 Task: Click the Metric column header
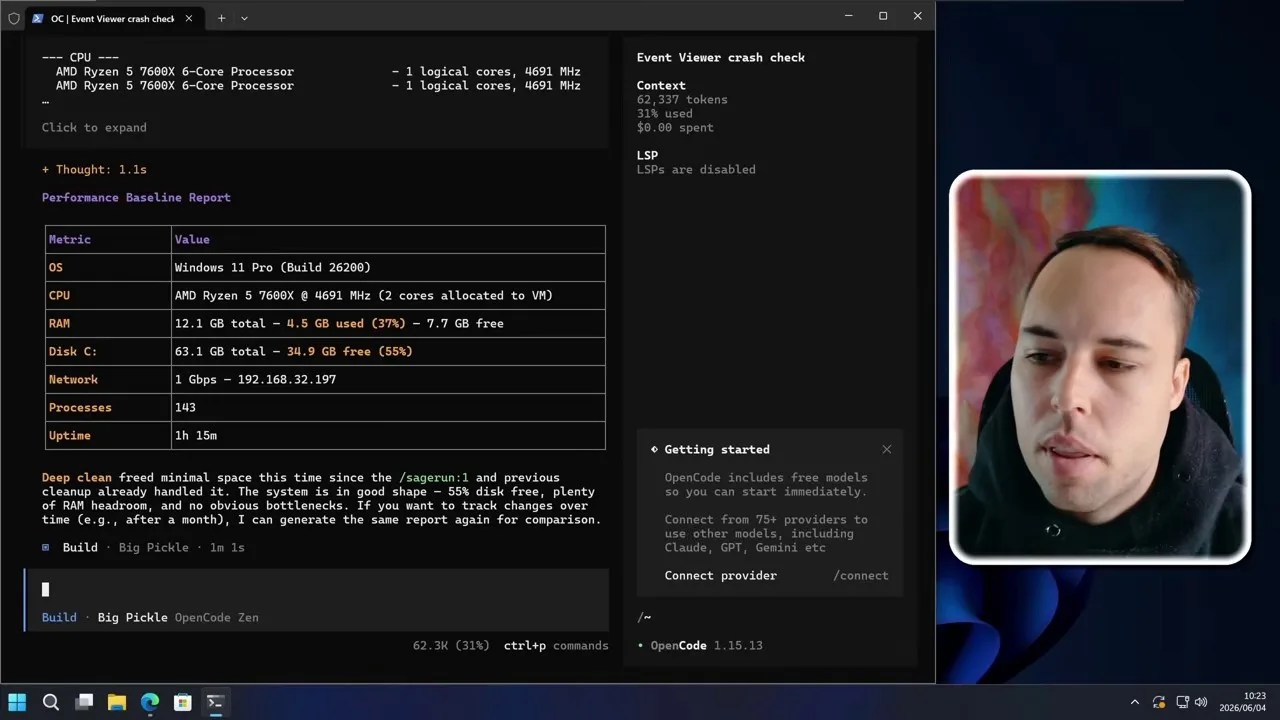[70, 240]
